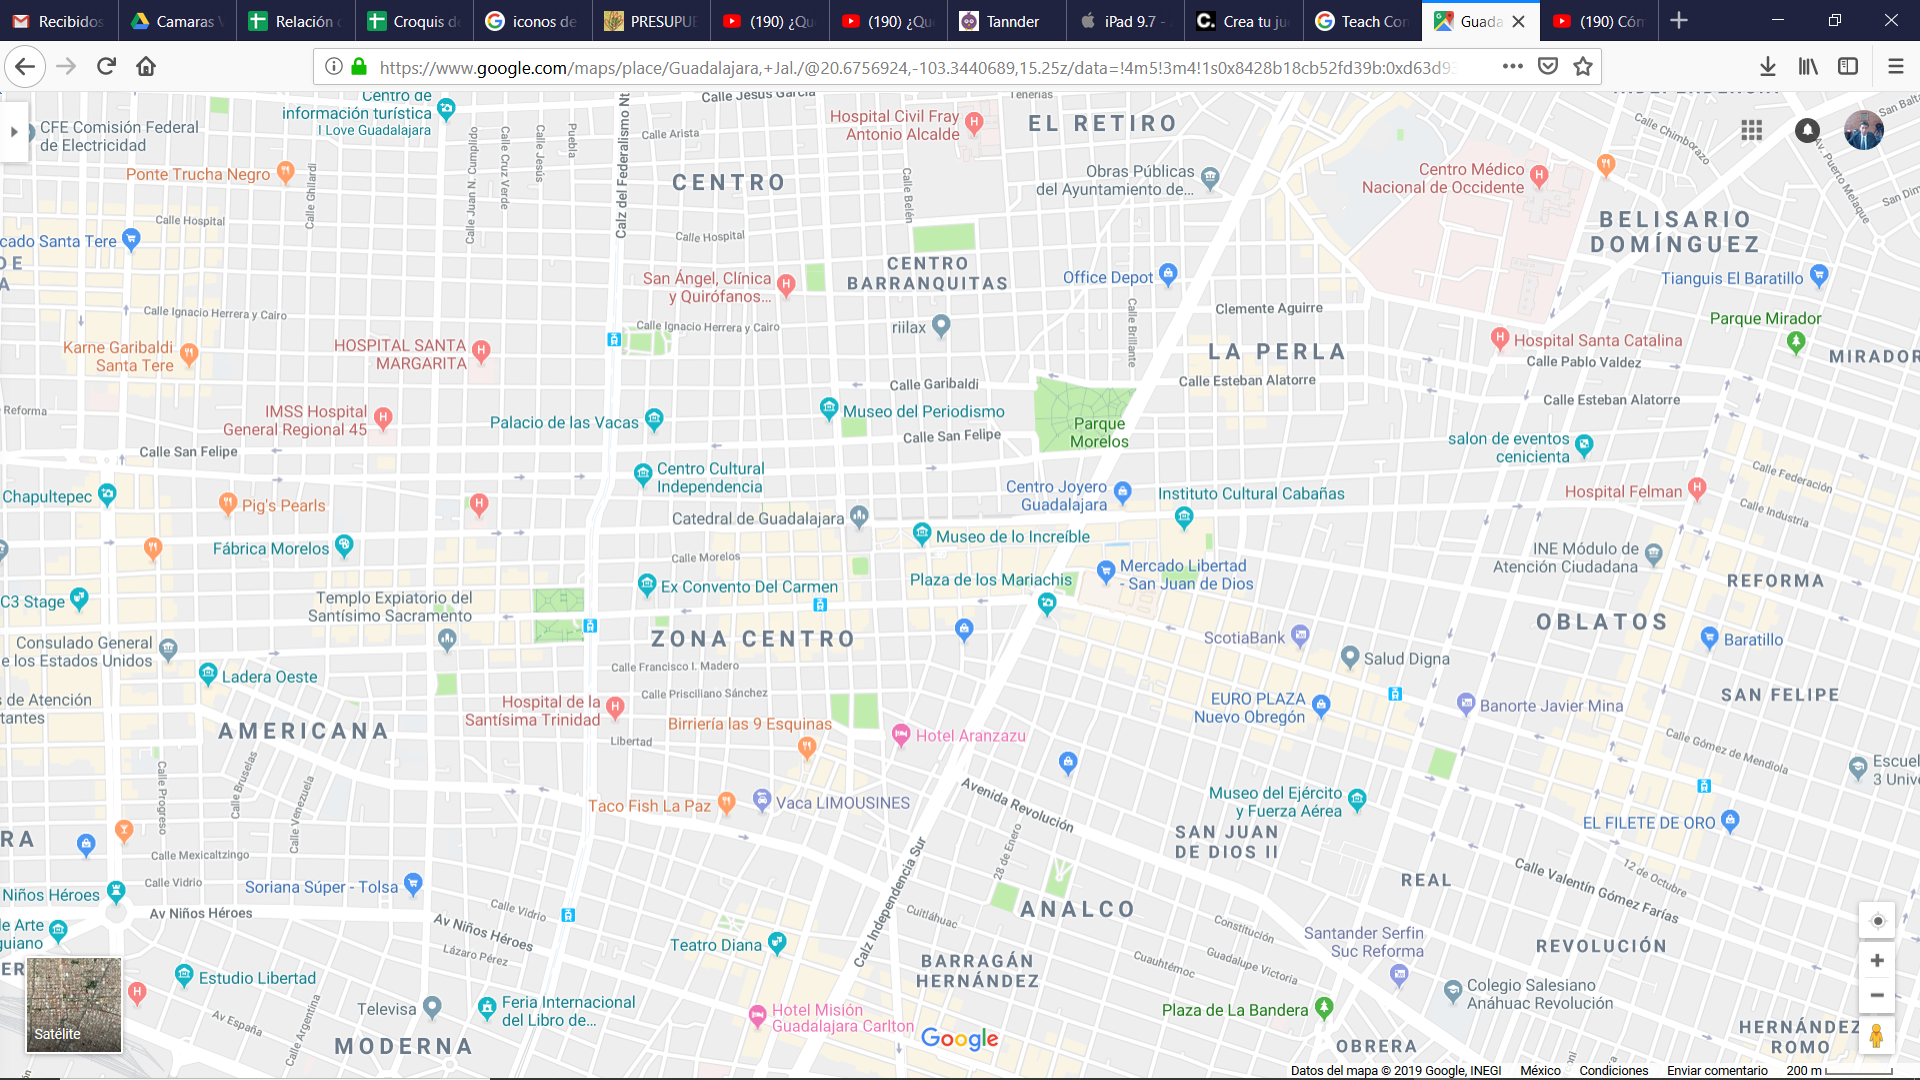Open the Google apps grid

[1751, 131]
